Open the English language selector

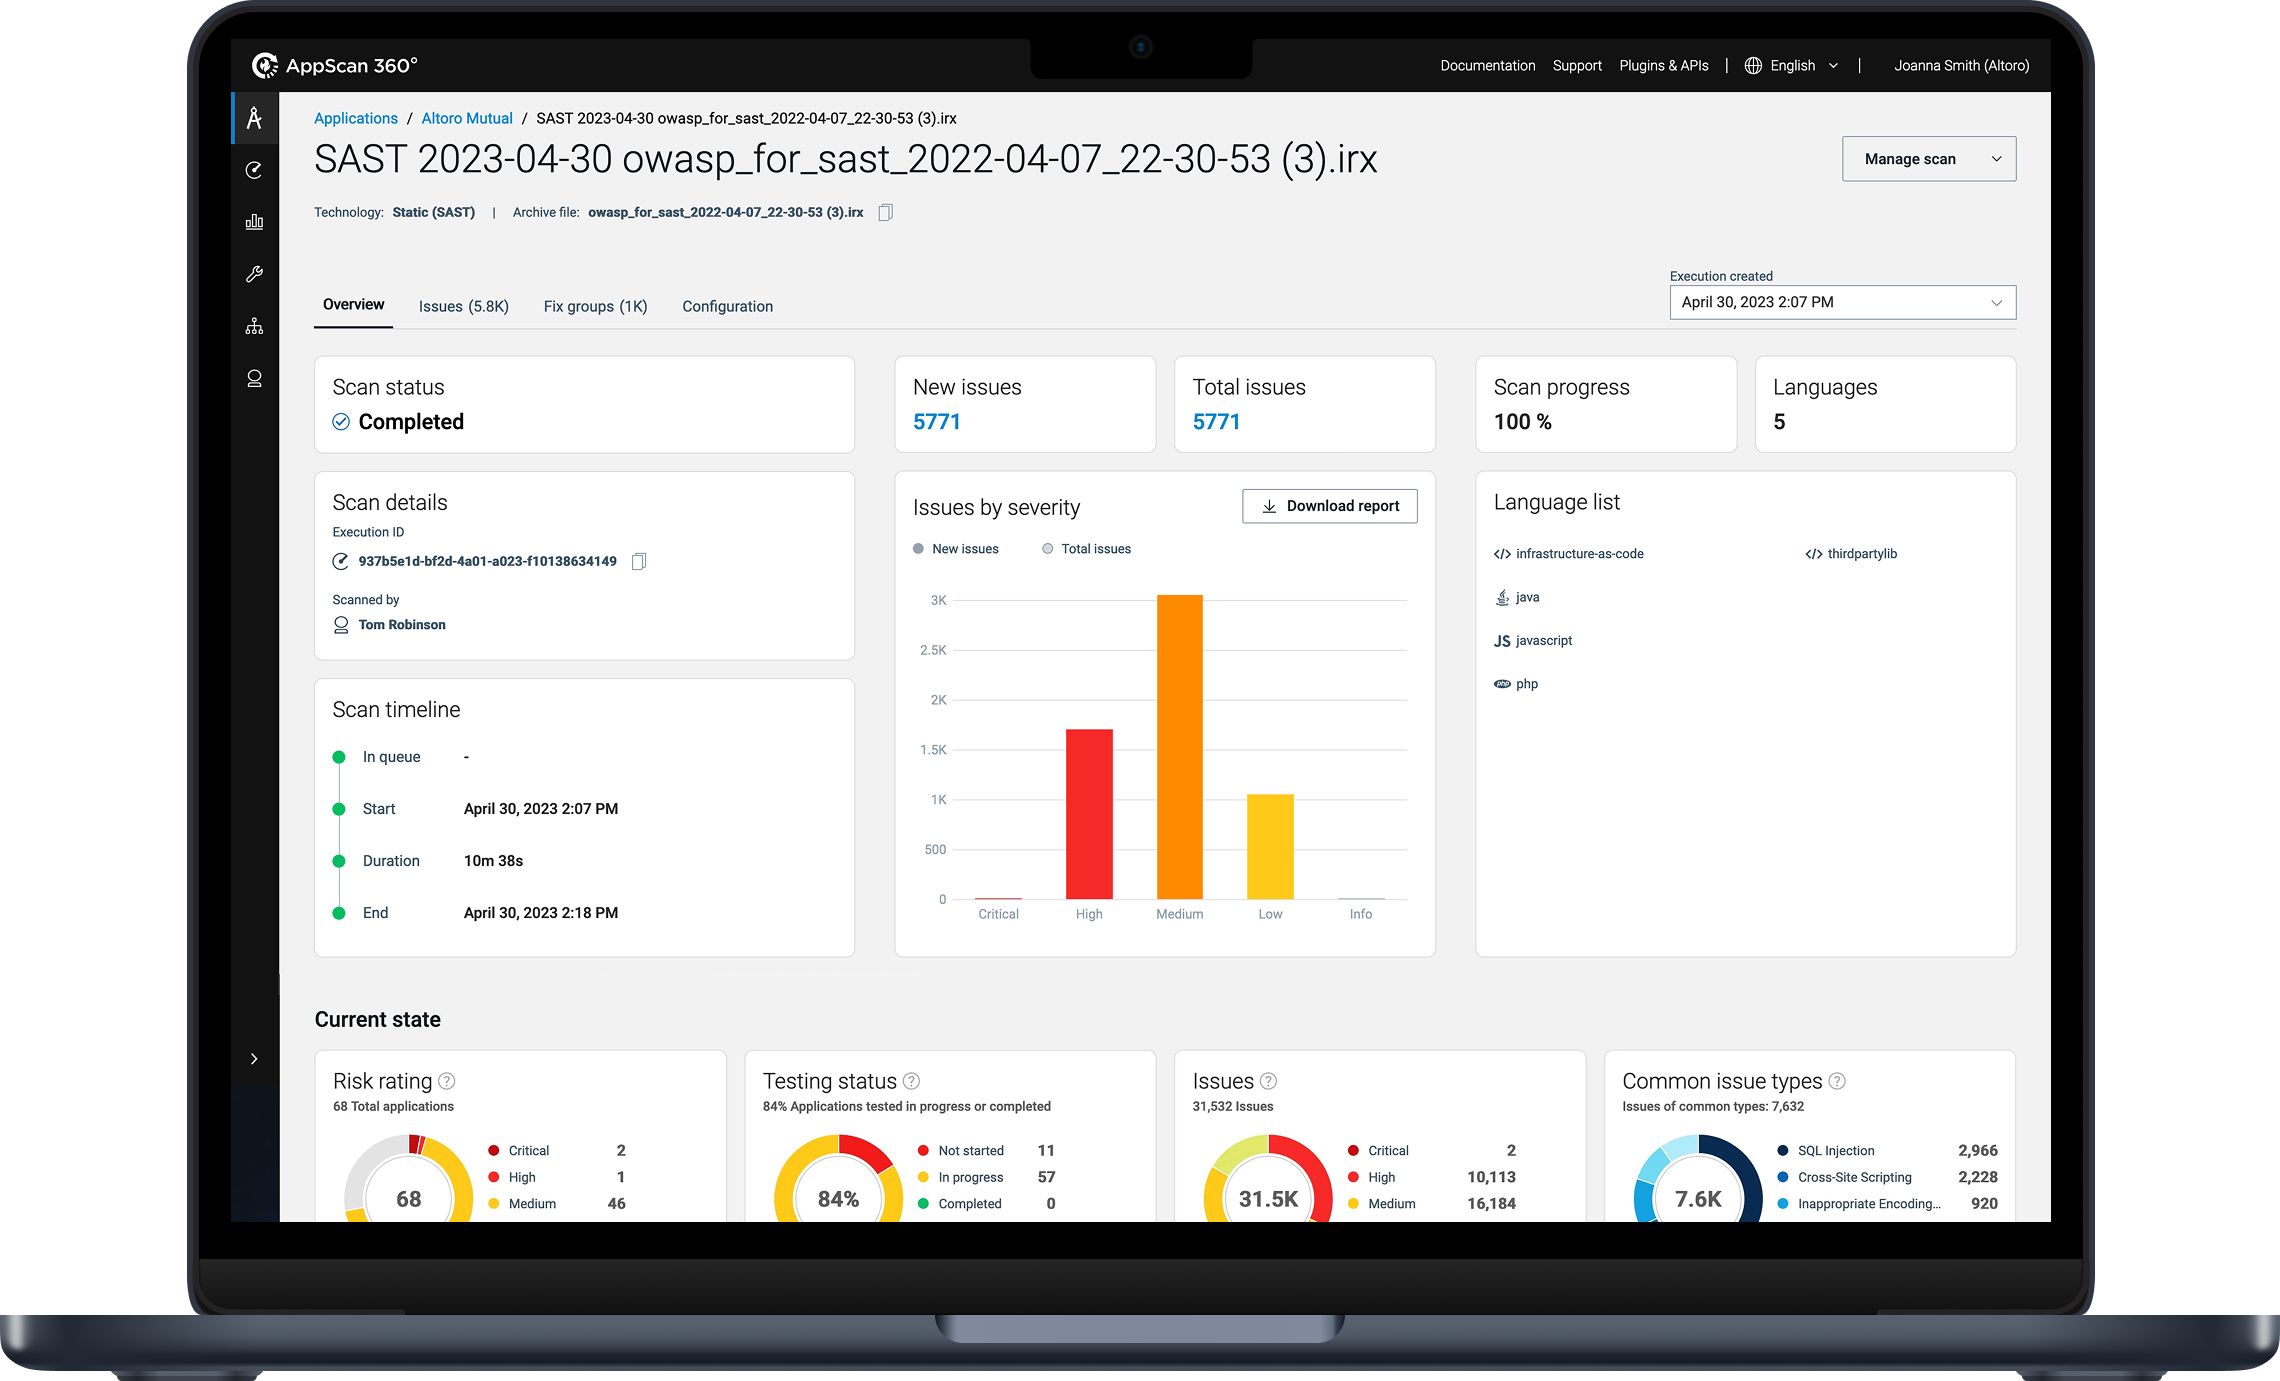1792,66
